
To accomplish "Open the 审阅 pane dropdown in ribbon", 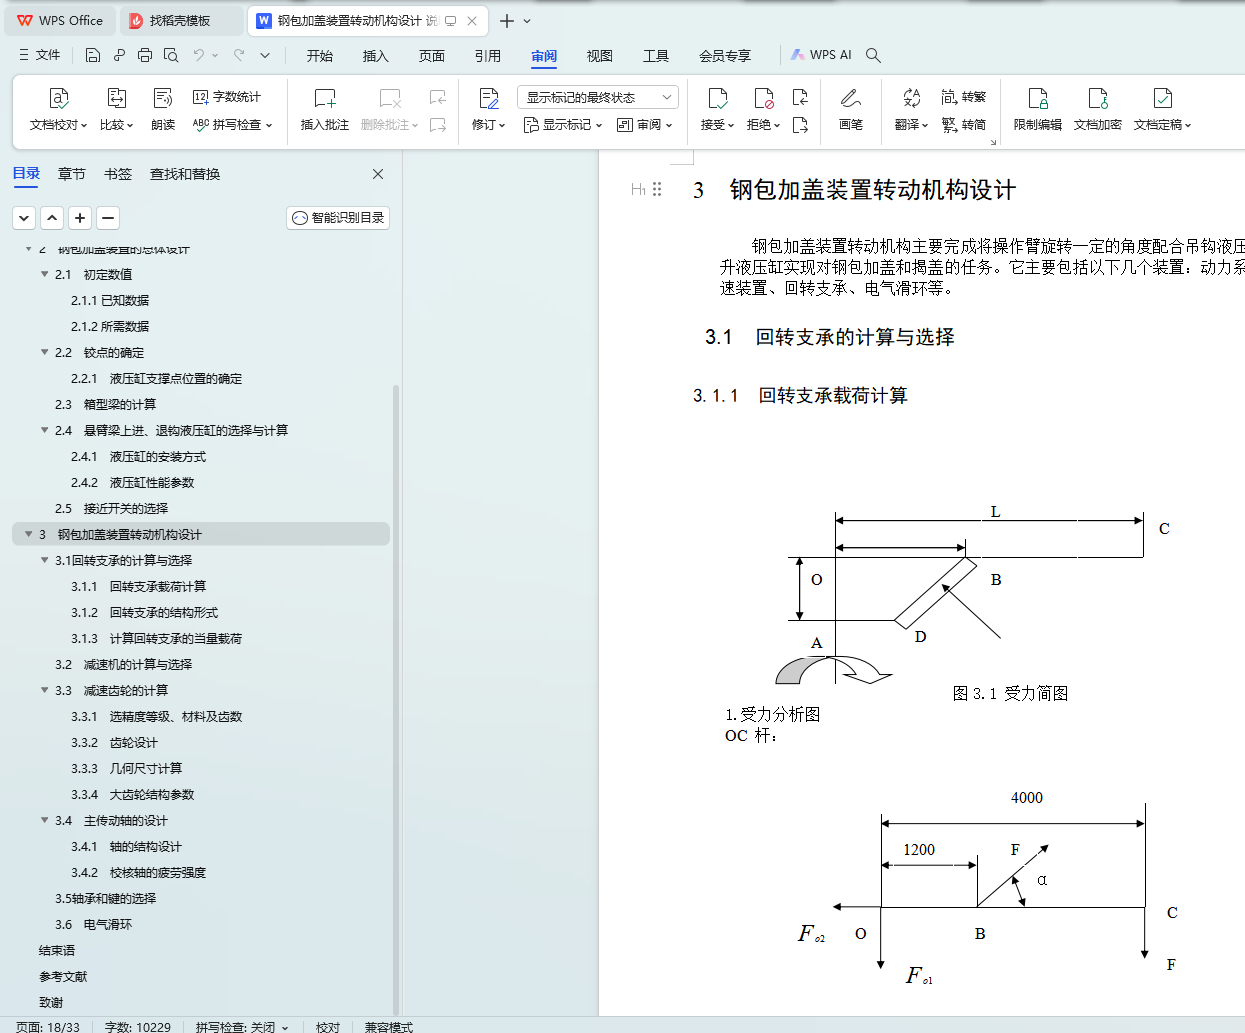I will 645,125.
